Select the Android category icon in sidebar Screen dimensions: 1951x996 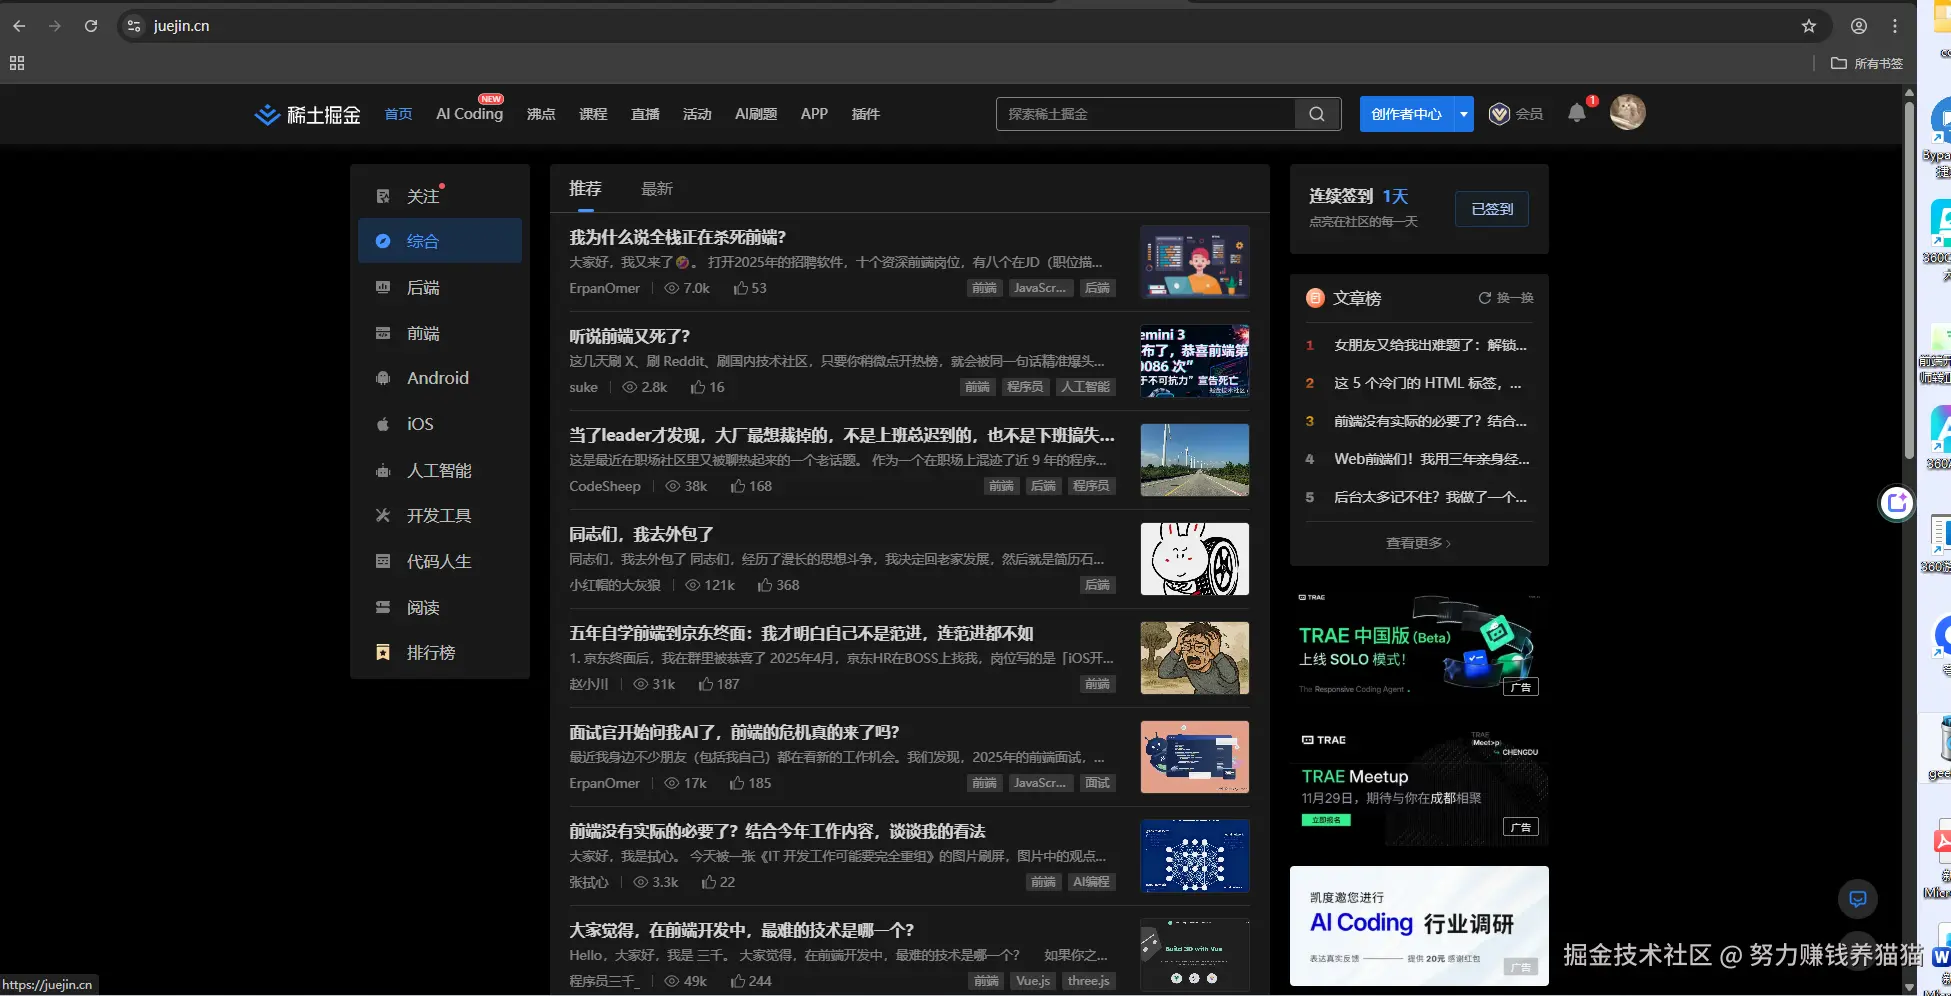(383, 378)
